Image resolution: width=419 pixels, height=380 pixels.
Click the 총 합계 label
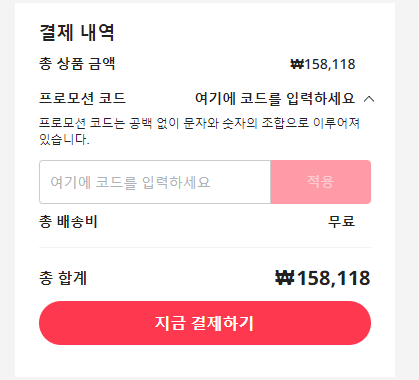click(x=63, y=278)
